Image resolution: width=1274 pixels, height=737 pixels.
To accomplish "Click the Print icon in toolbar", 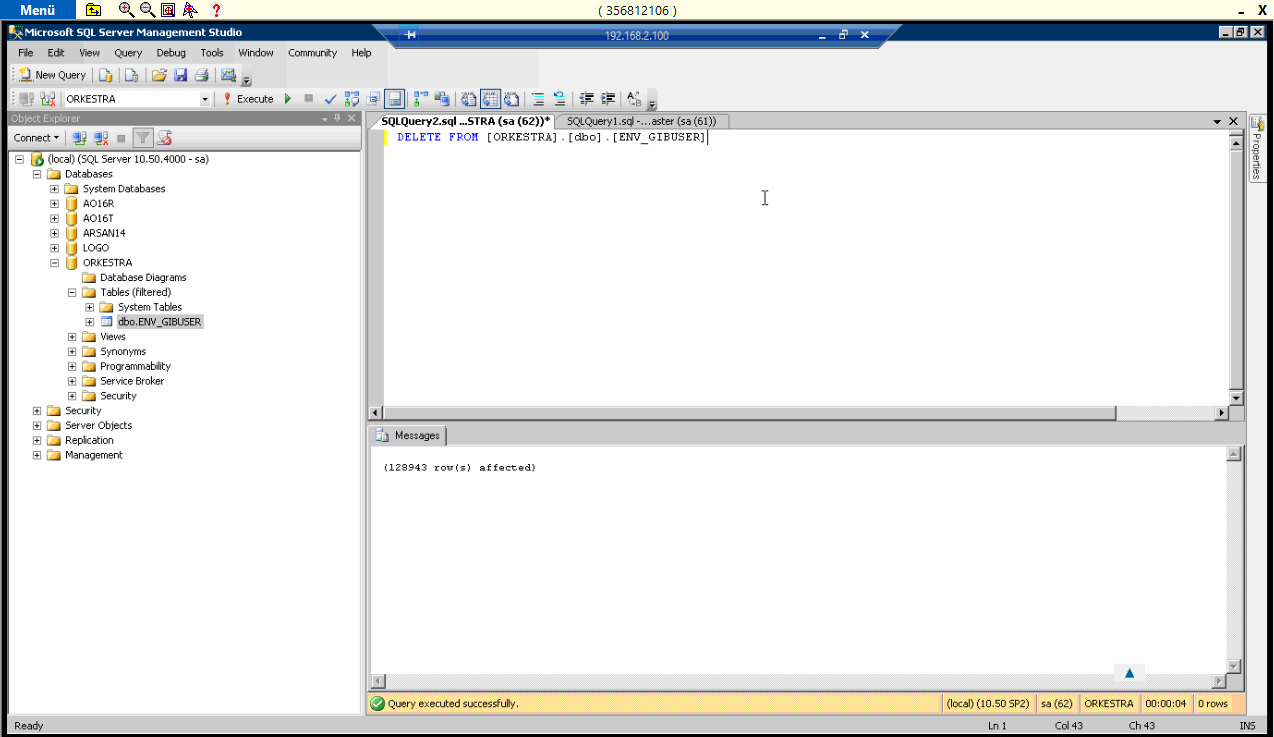I will click(202, 75).
